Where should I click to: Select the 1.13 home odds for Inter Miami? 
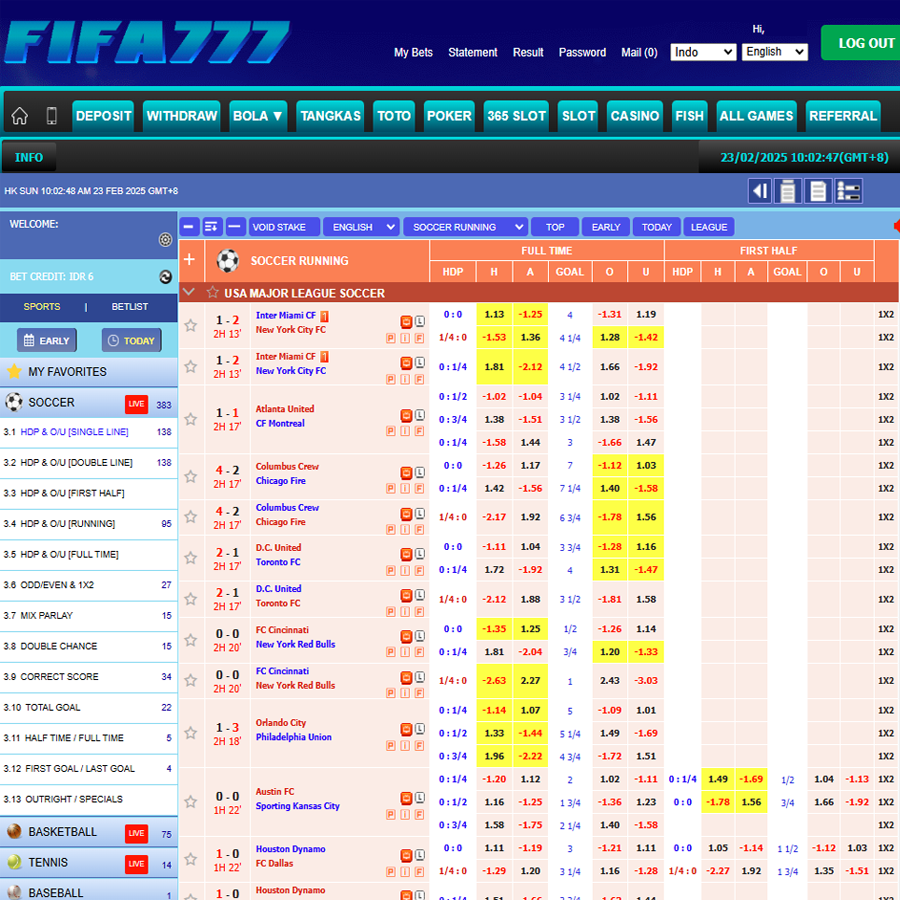click(x=494, y=314)
